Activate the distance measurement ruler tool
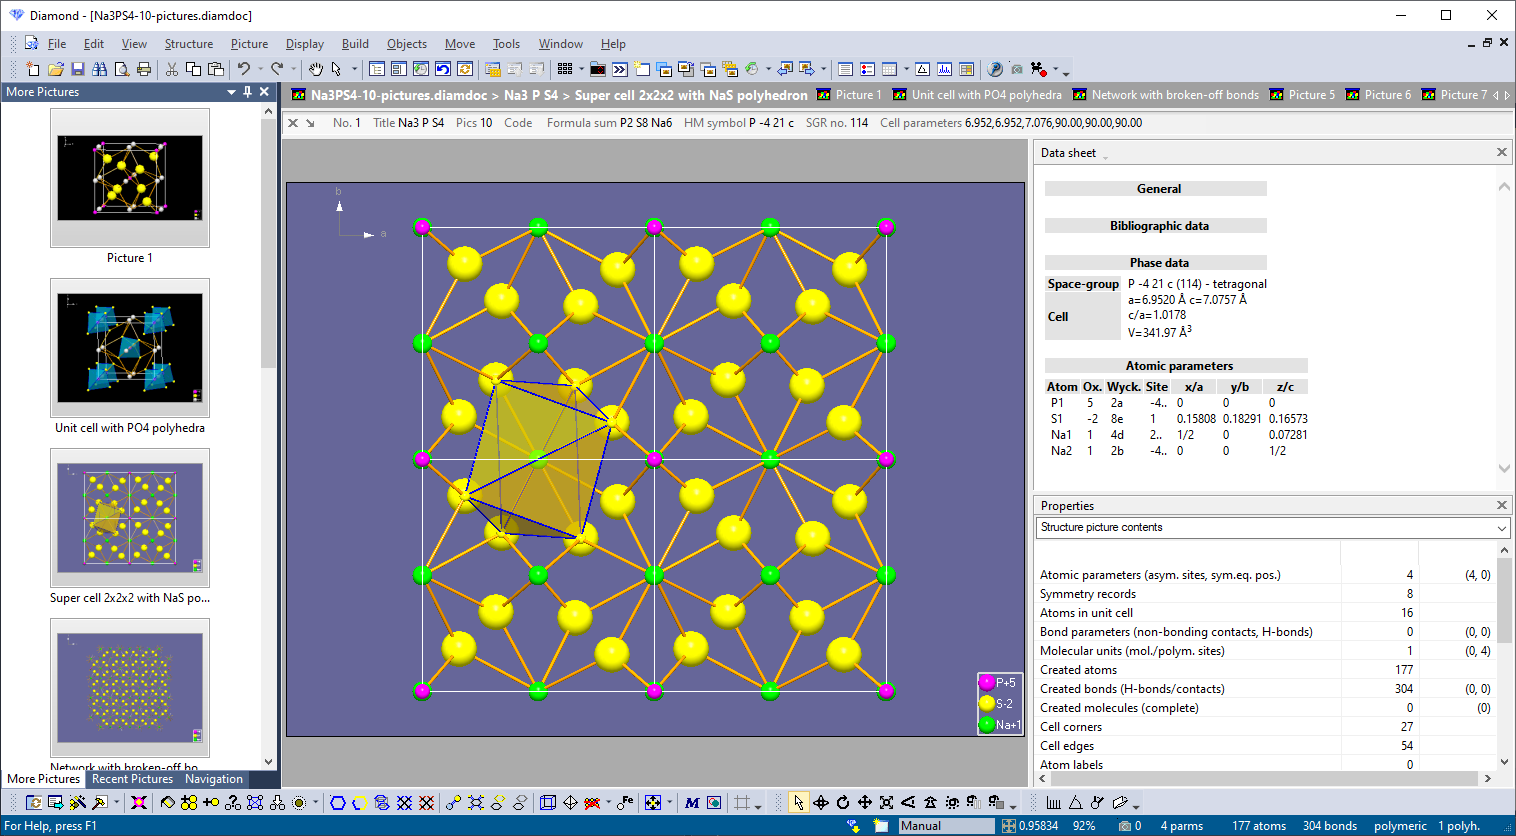This screenshot has width=1516, height=836. click(1054, 803)
